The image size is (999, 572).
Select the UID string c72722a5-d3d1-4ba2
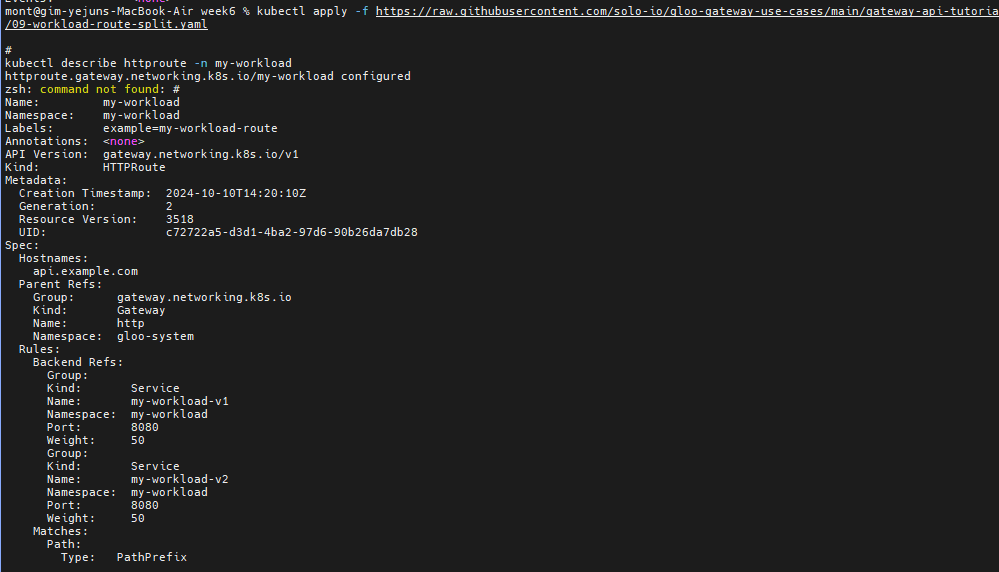(x=291, y=232)
